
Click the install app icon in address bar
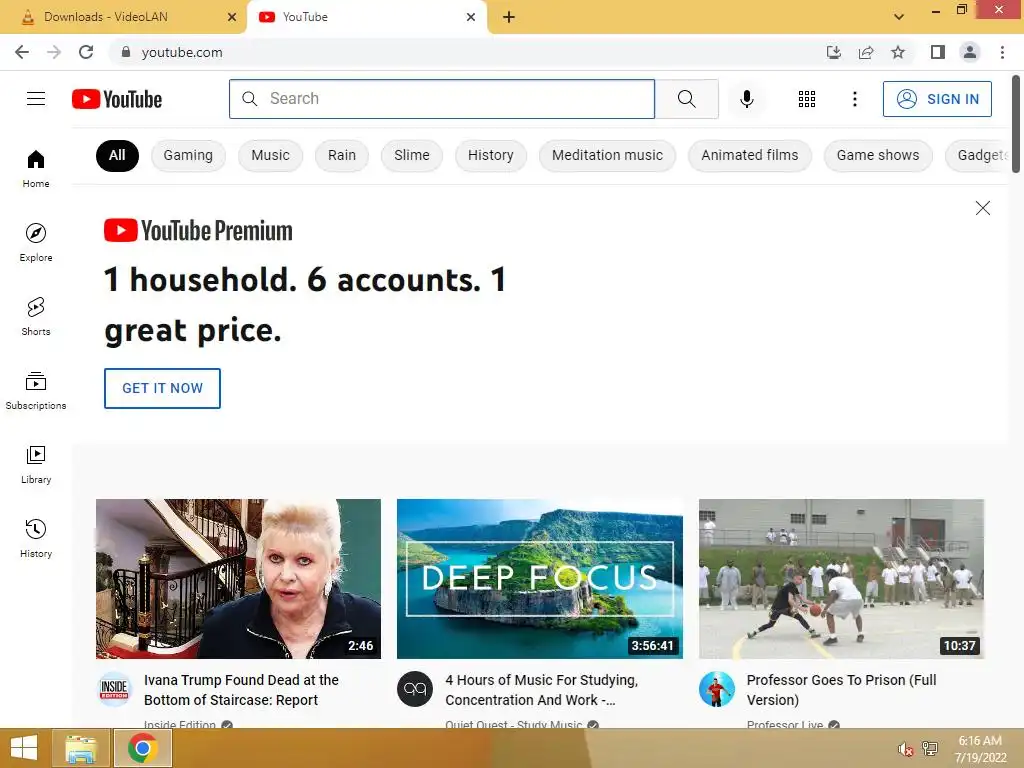point(833,52)
